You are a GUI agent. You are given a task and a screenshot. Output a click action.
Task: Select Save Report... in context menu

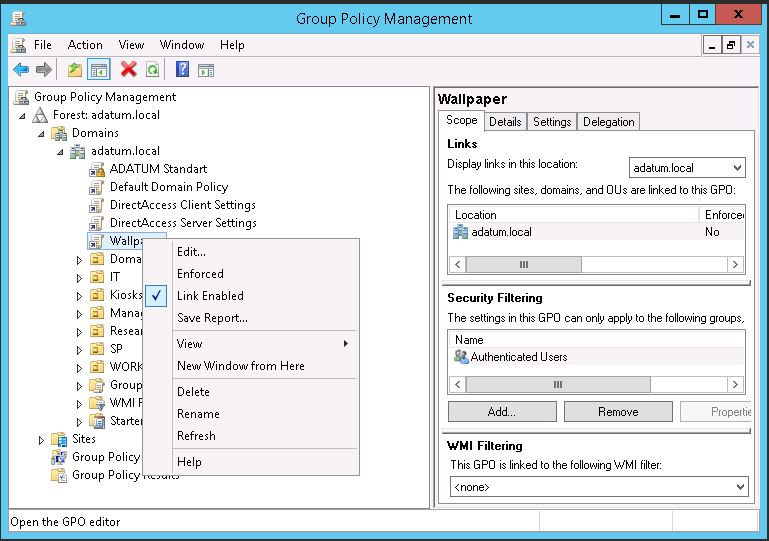tap(212, 318)
